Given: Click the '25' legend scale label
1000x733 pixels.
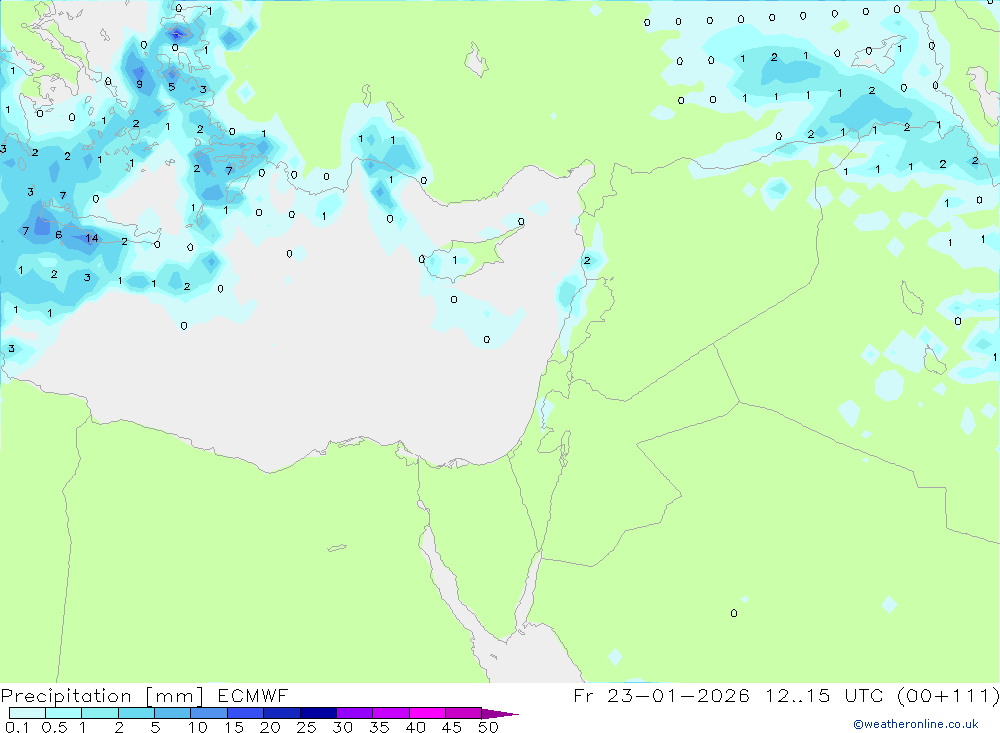Looking at the screenshot, I should pos(306,727).
